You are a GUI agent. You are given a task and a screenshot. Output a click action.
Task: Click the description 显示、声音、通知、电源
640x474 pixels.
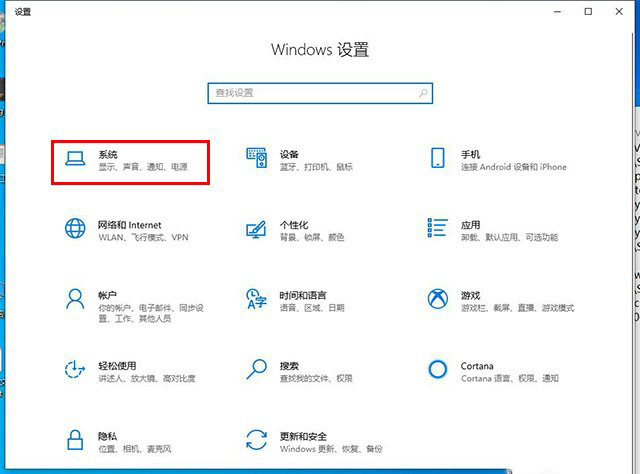point(143,167)
